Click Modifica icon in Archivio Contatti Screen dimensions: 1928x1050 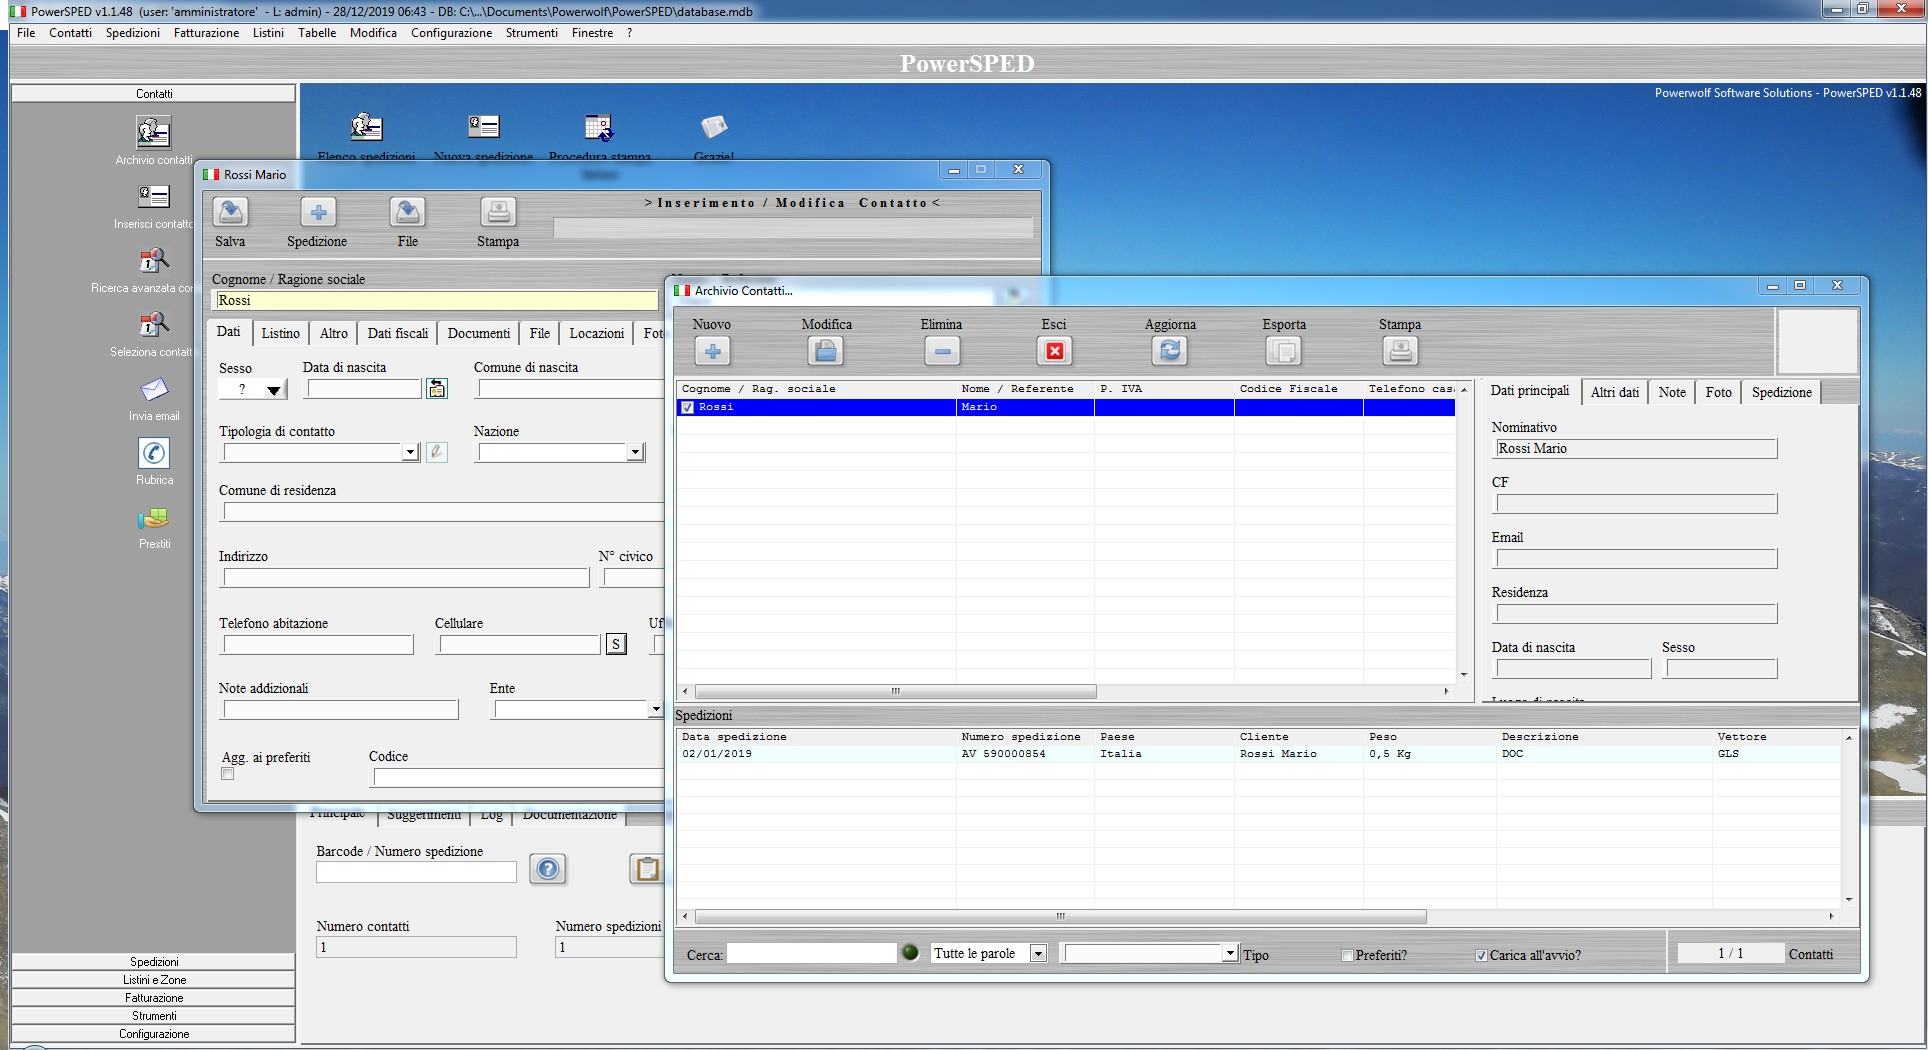pos(826,351)
